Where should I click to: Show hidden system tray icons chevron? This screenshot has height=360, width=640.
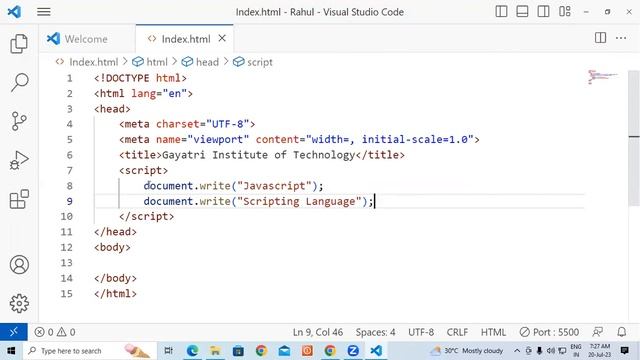click(517, 351)
